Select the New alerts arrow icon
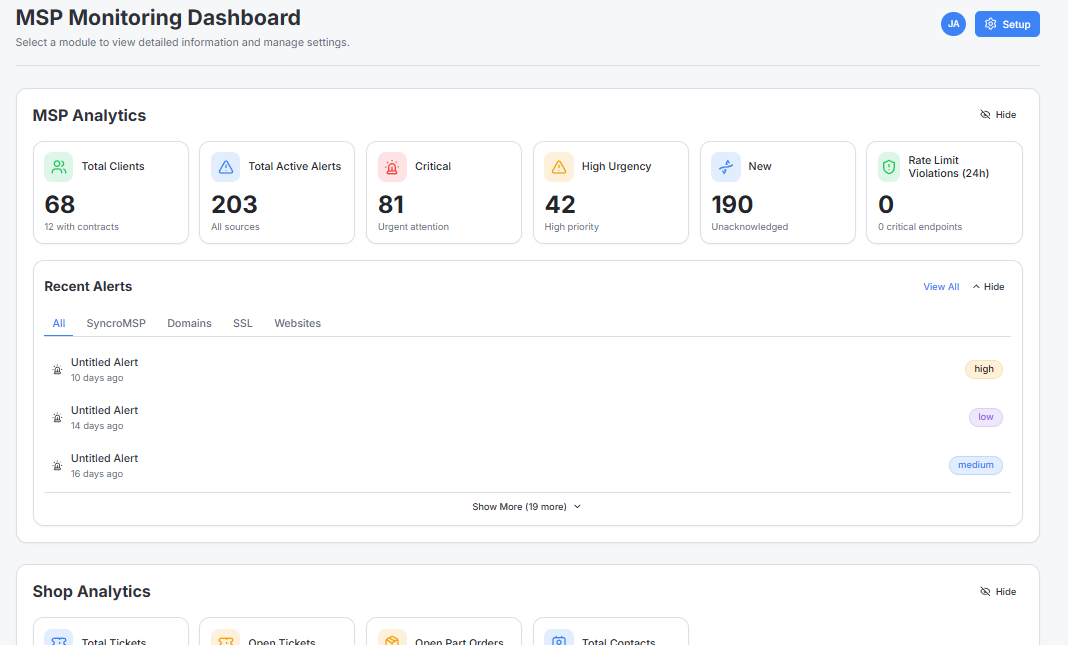This screenshot has width=1081, height=645. [x=725, y=165]
